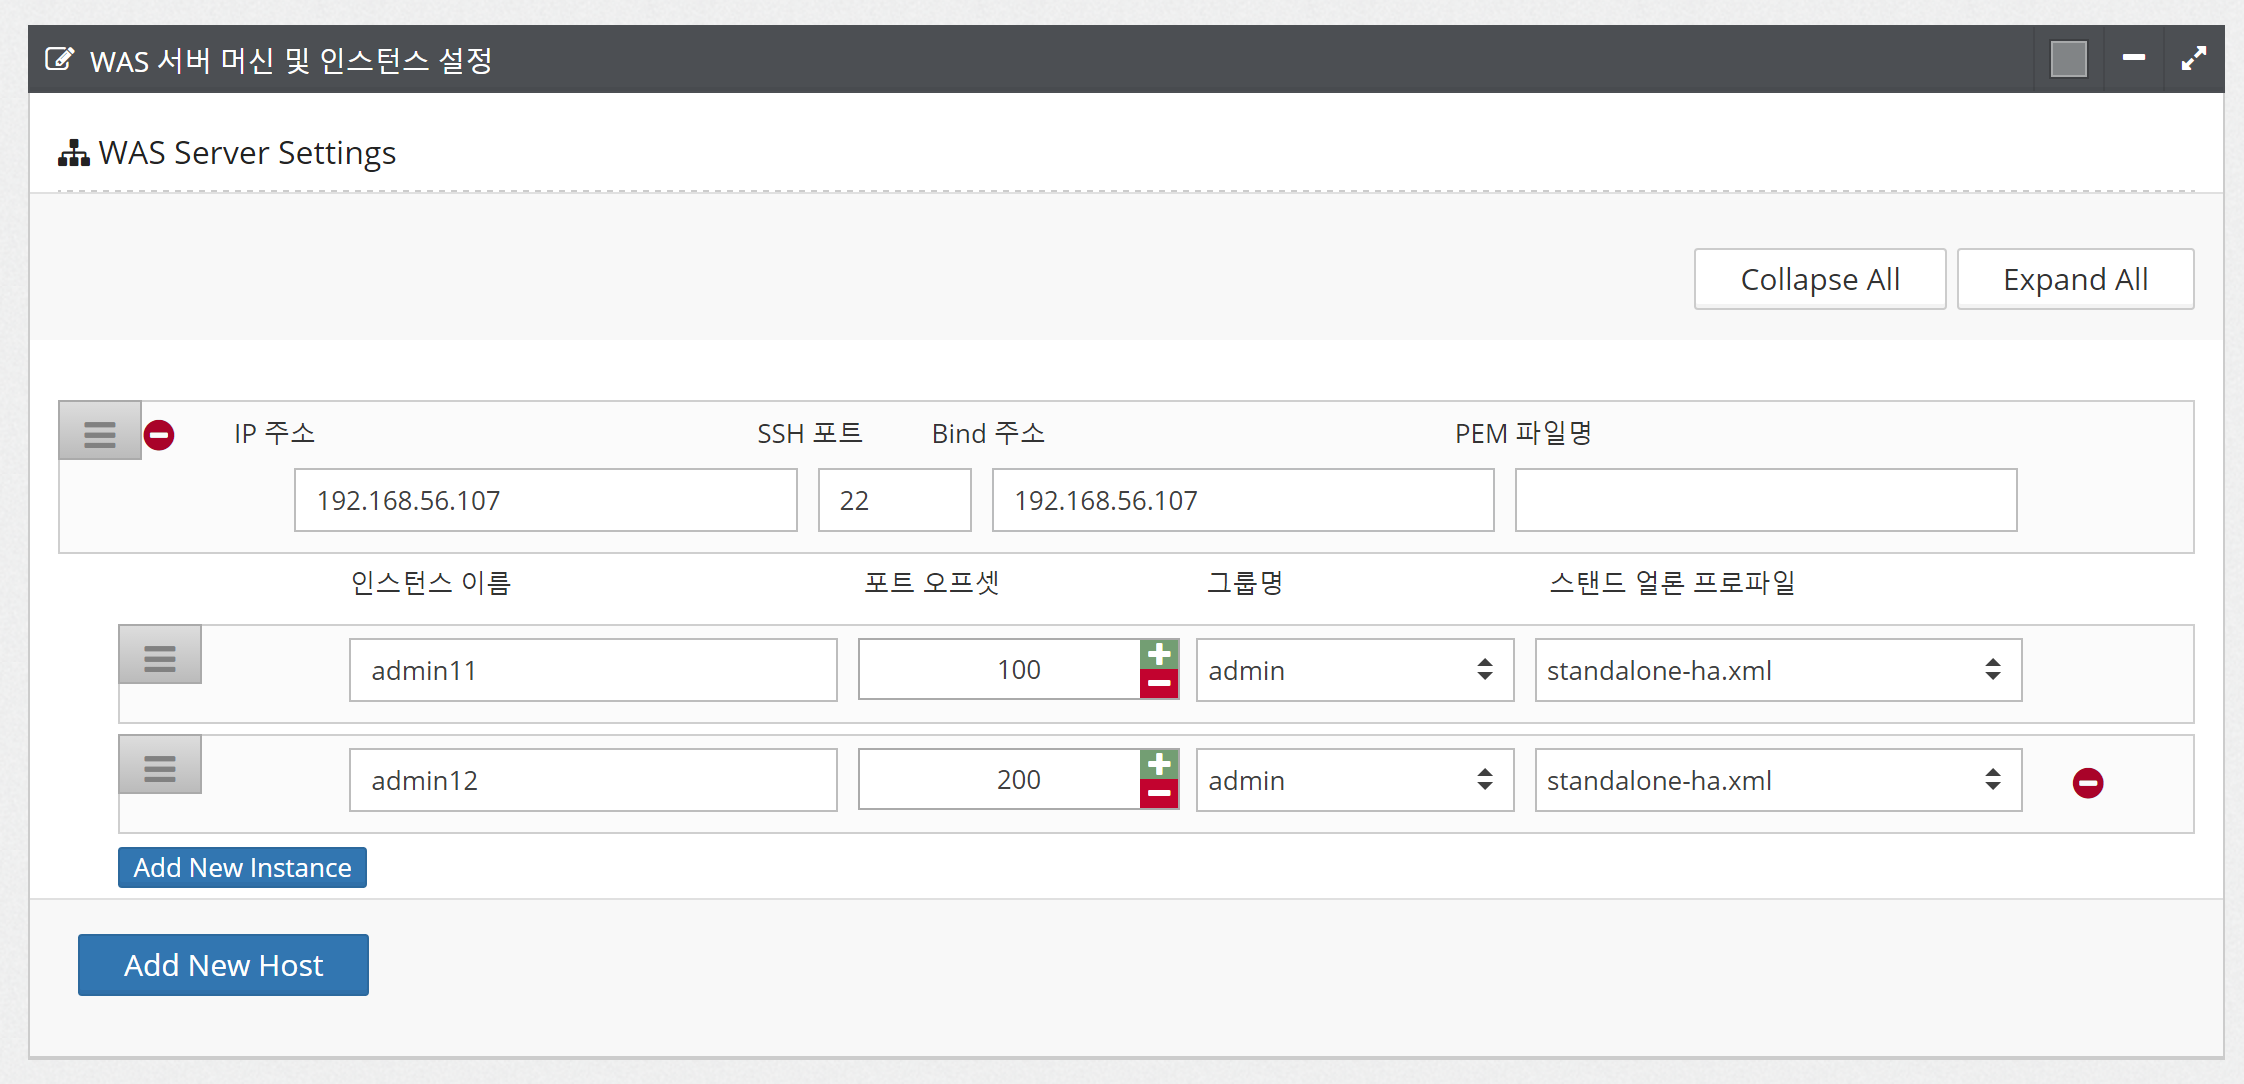The width and height of the screenshot is (2244, 1084).
Task: Click the admin12 instance drag handle
Action: pyautogui.click(x=159, y=767)
